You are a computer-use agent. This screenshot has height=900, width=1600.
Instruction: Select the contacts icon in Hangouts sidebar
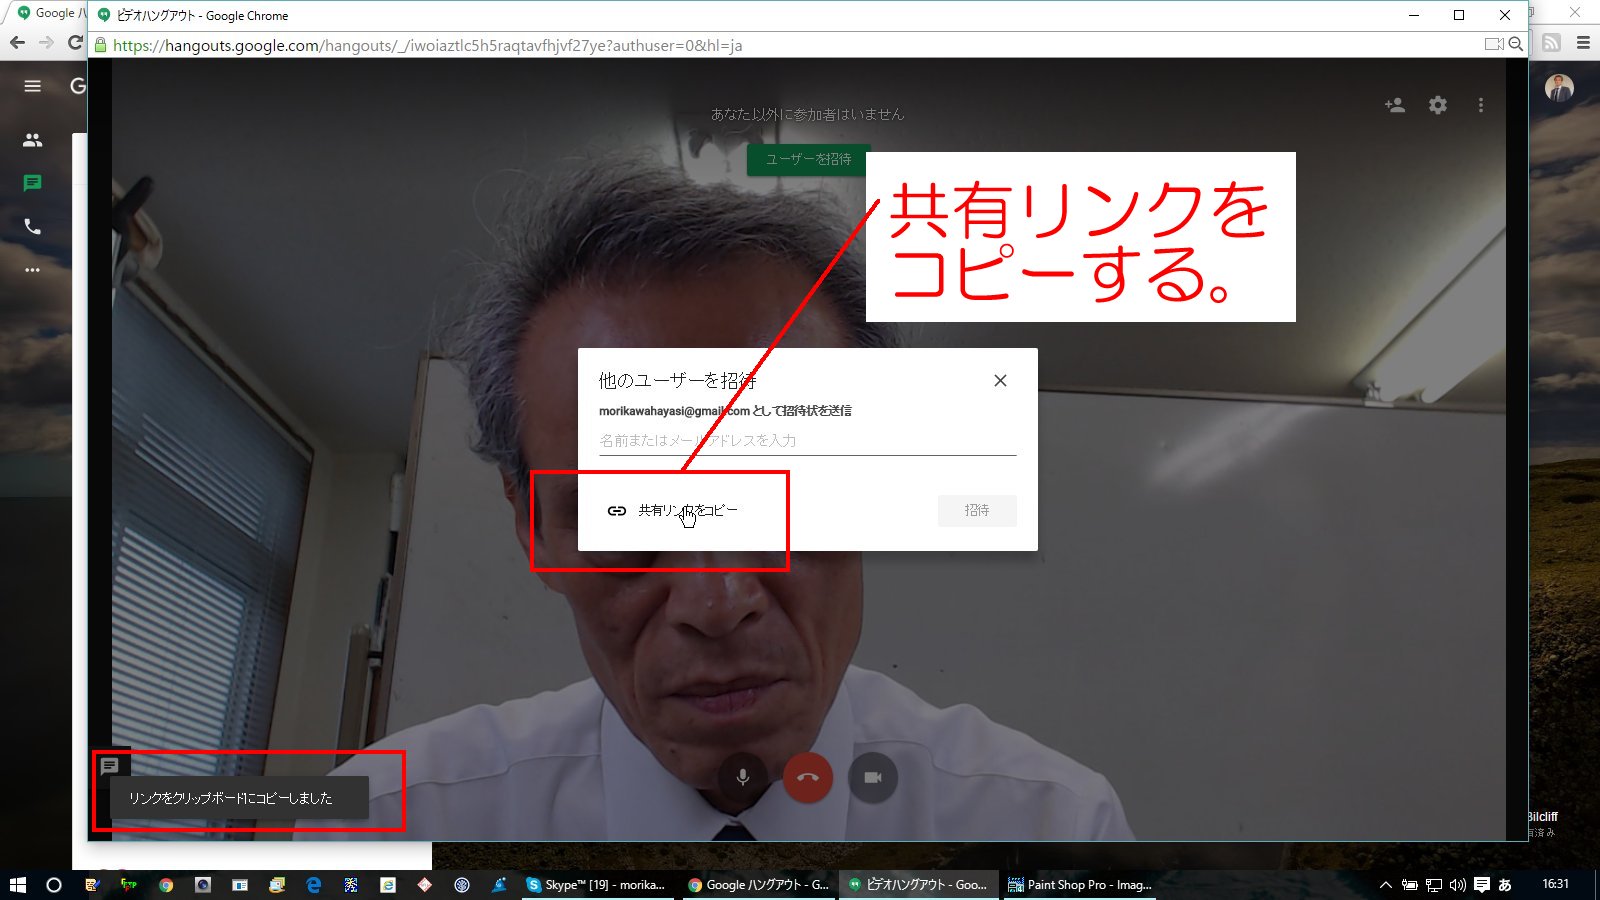pos(33,140)
